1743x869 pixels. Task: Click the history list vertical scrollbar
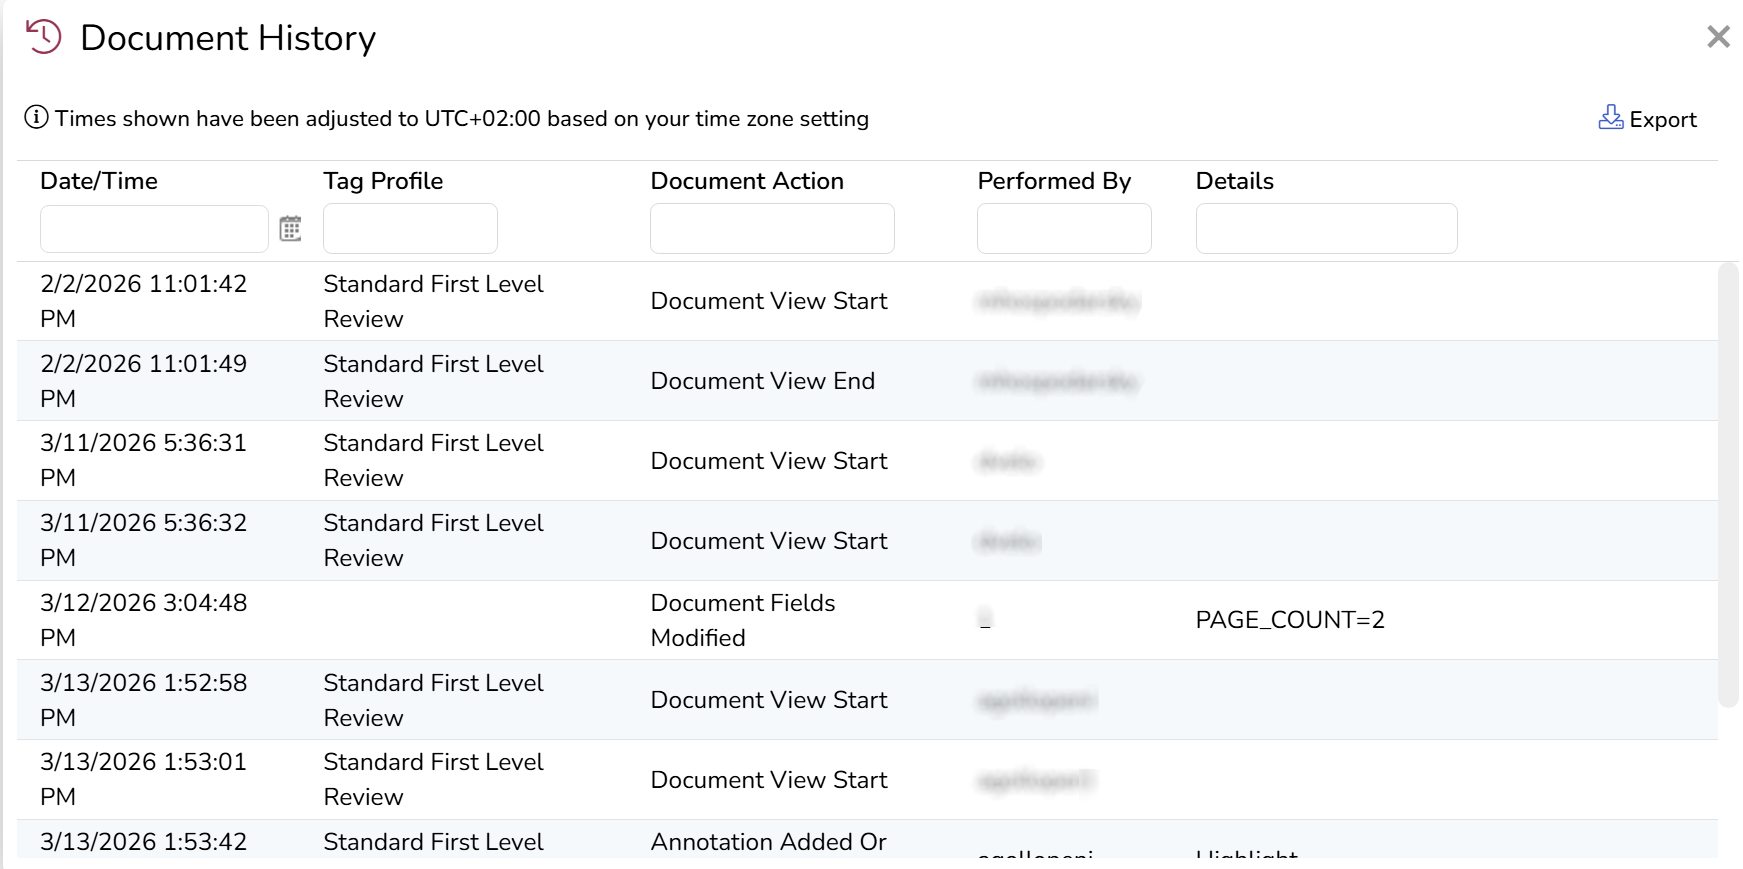click(1727, 484)
